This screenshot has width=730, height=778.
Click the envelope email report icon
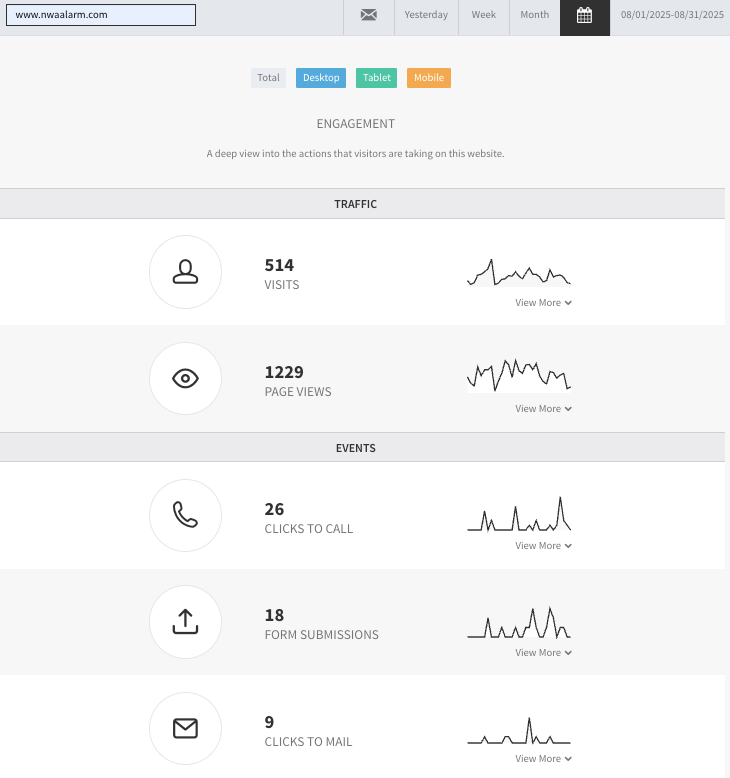[x=369, y=15]
